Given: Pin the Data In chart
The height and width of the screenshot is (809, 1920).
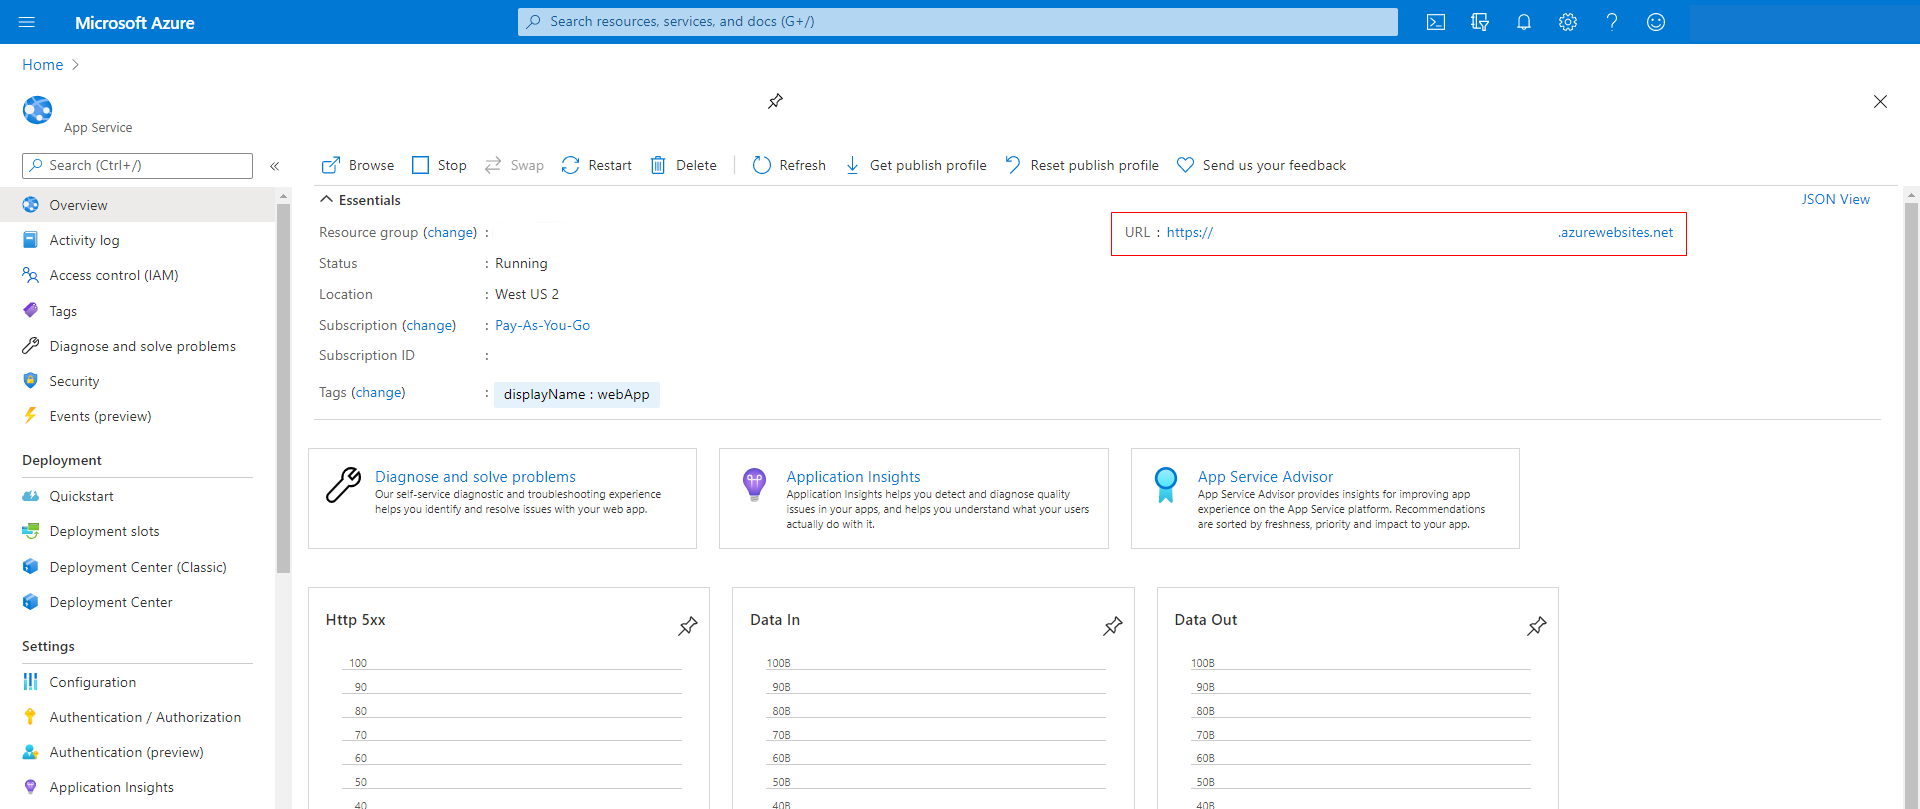Looking at the screenshot, I should pos(1113,626).
